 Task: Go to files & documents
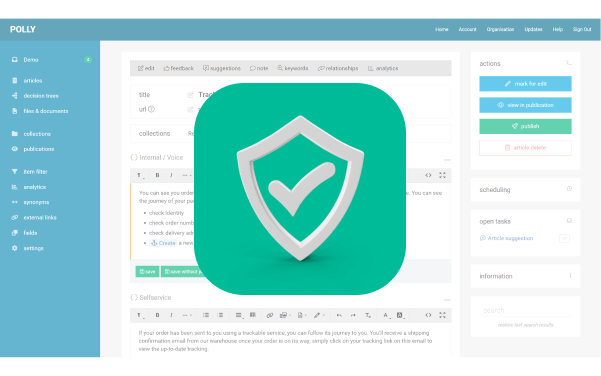pos(40,111)
